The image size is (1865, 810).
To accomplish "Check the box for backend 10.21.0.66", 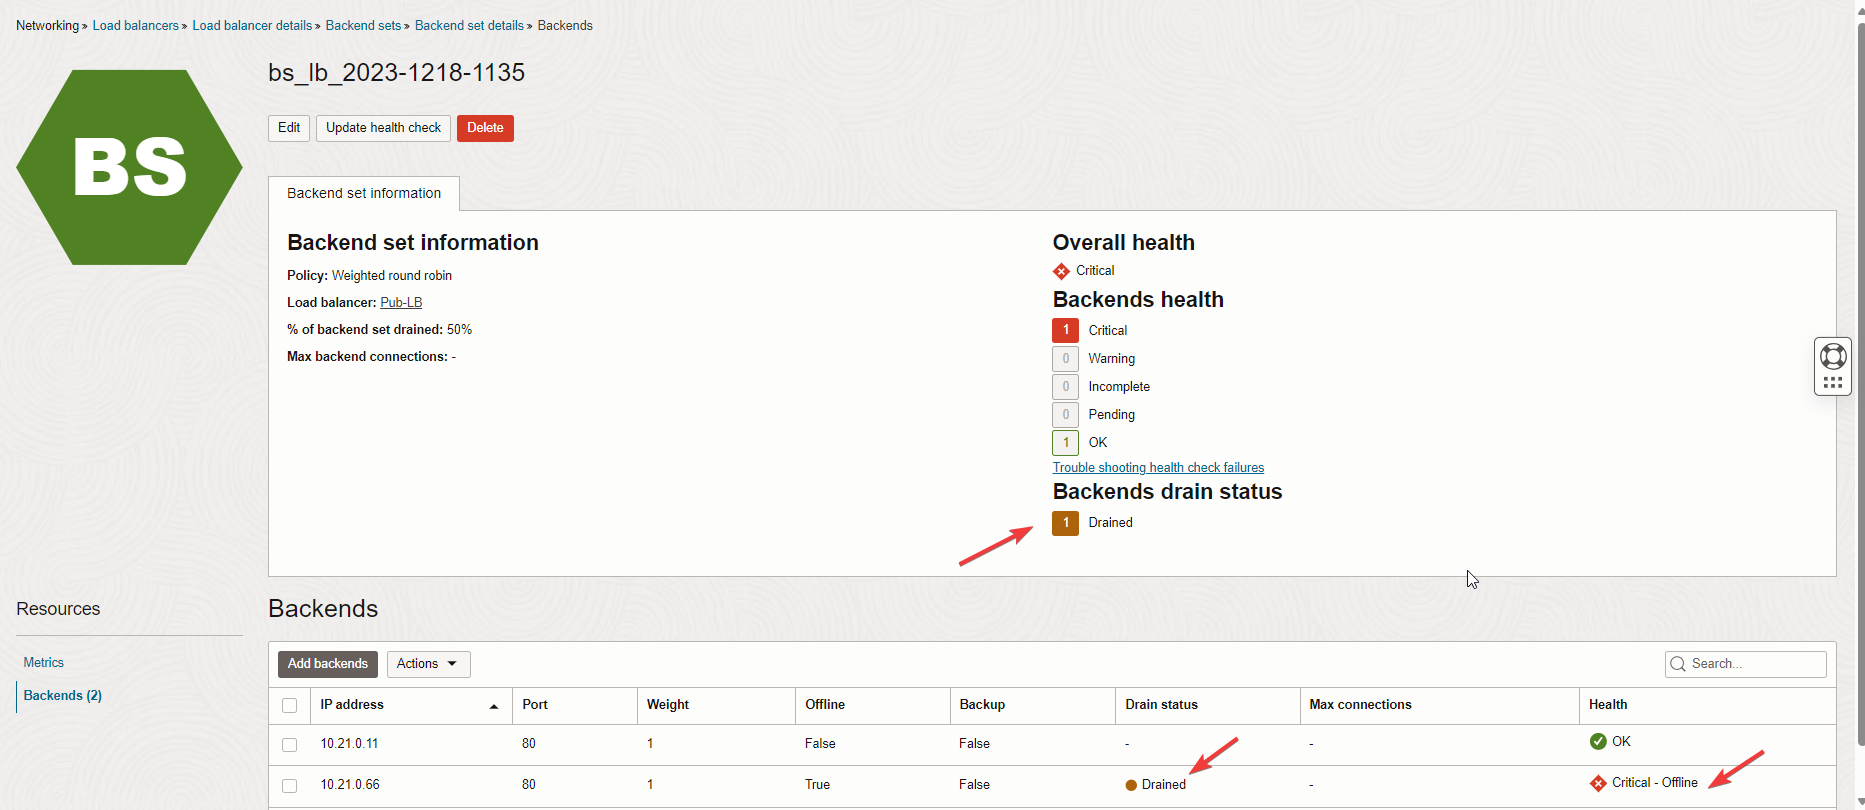I will [290, 785].
